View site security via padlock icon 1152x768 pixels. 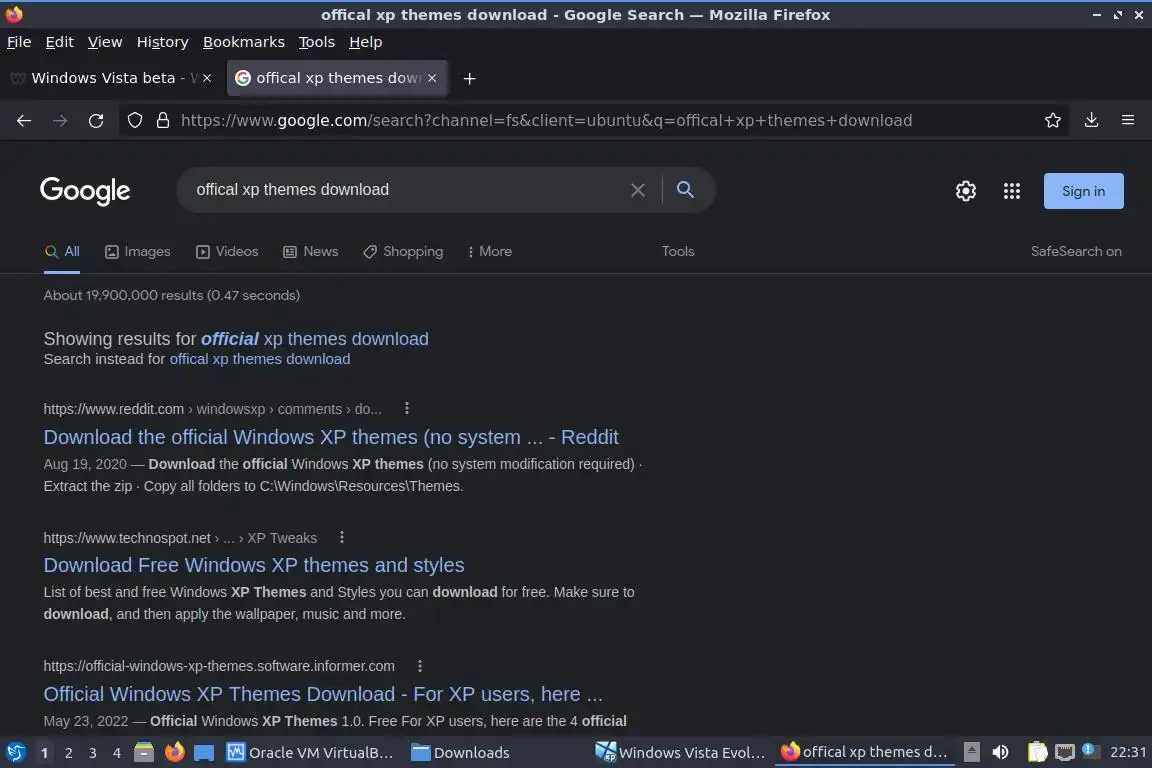click(163, 121)
